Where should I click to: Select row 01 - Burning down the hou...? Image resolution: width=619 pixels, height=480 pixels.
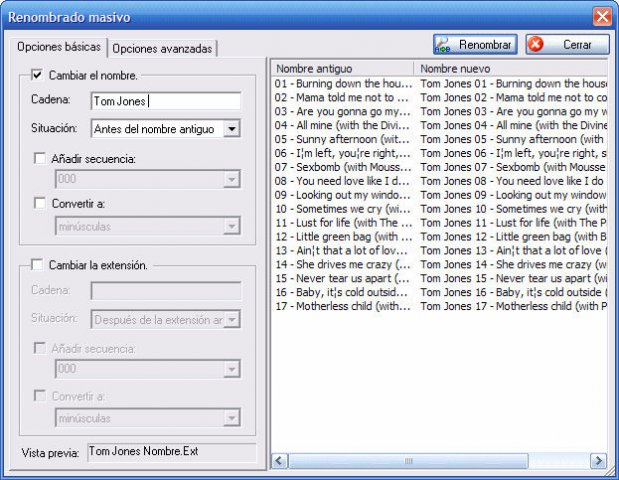pyautogui.click(x=343, y=84)
